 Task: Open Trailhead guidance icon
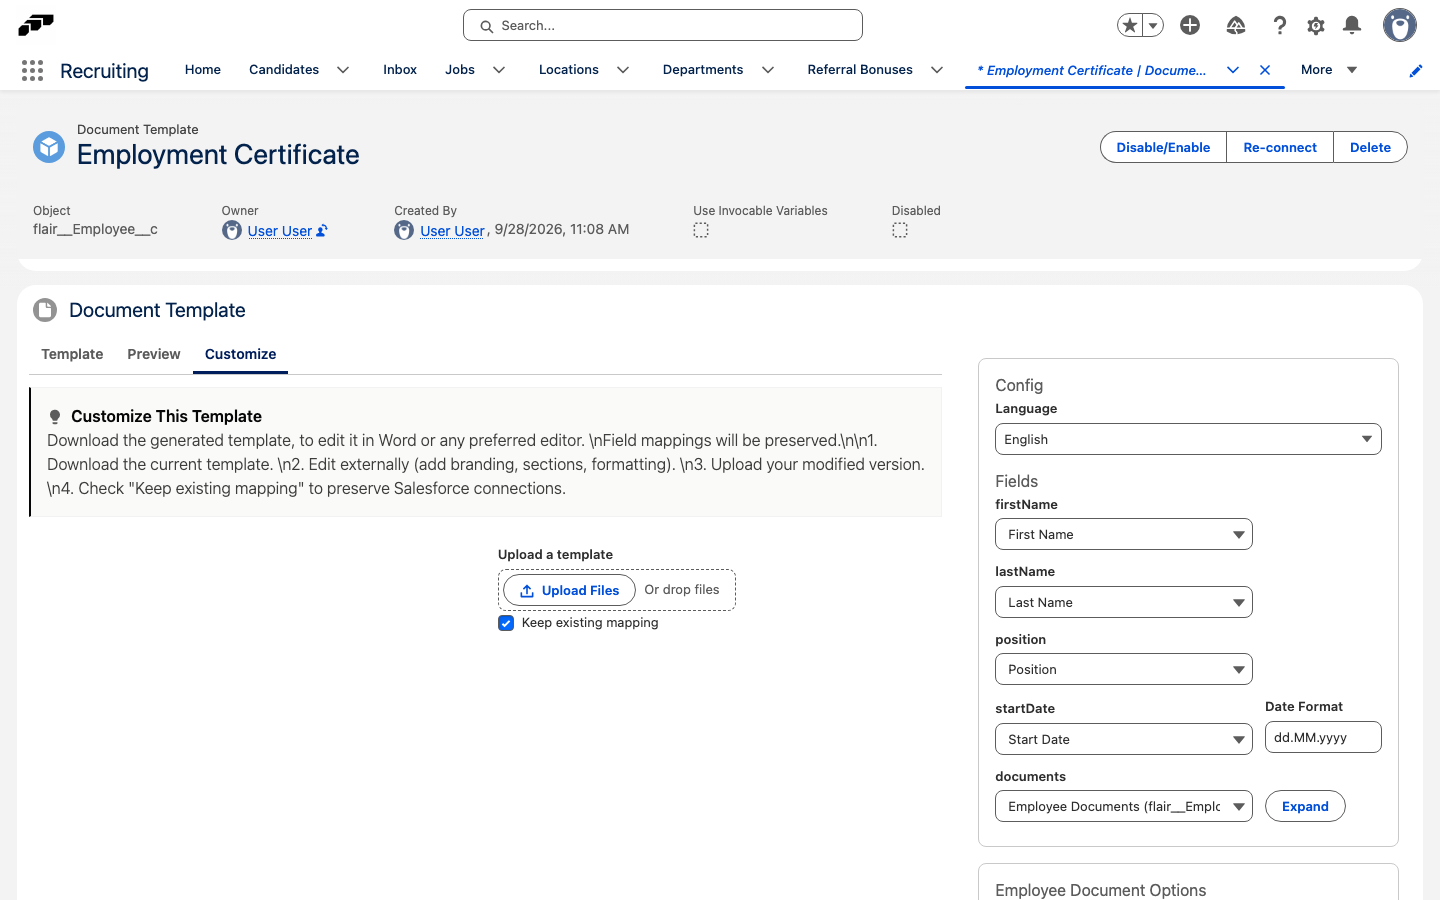[1236, 25]
